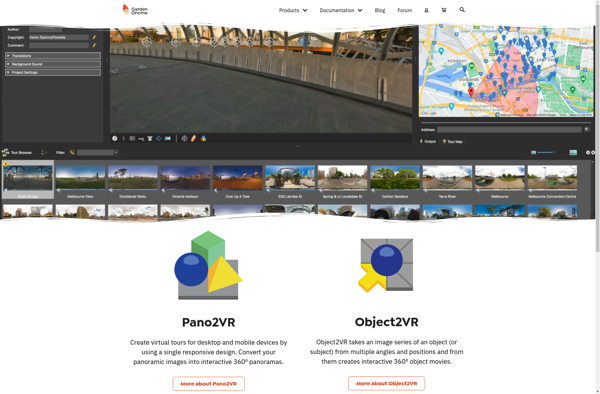Click the Object2VR product logo
600x394 pixels.
pyautogui.click(x=386, y=265)
